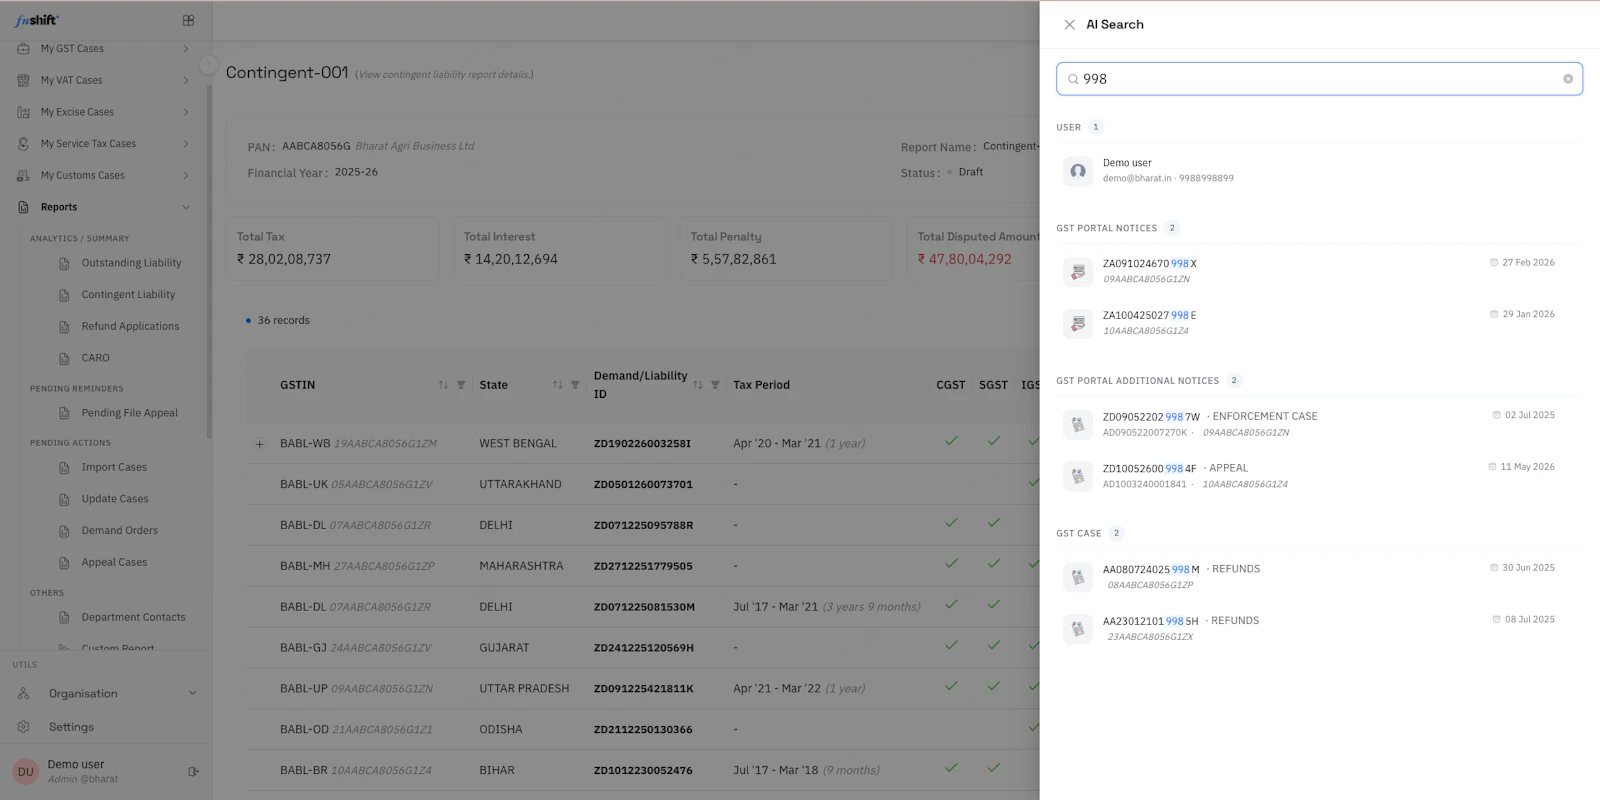1600x800 pixels.
Task: Open AA080724025998M refunds case
Action: pyautogui.click(x=1319, y=577)
